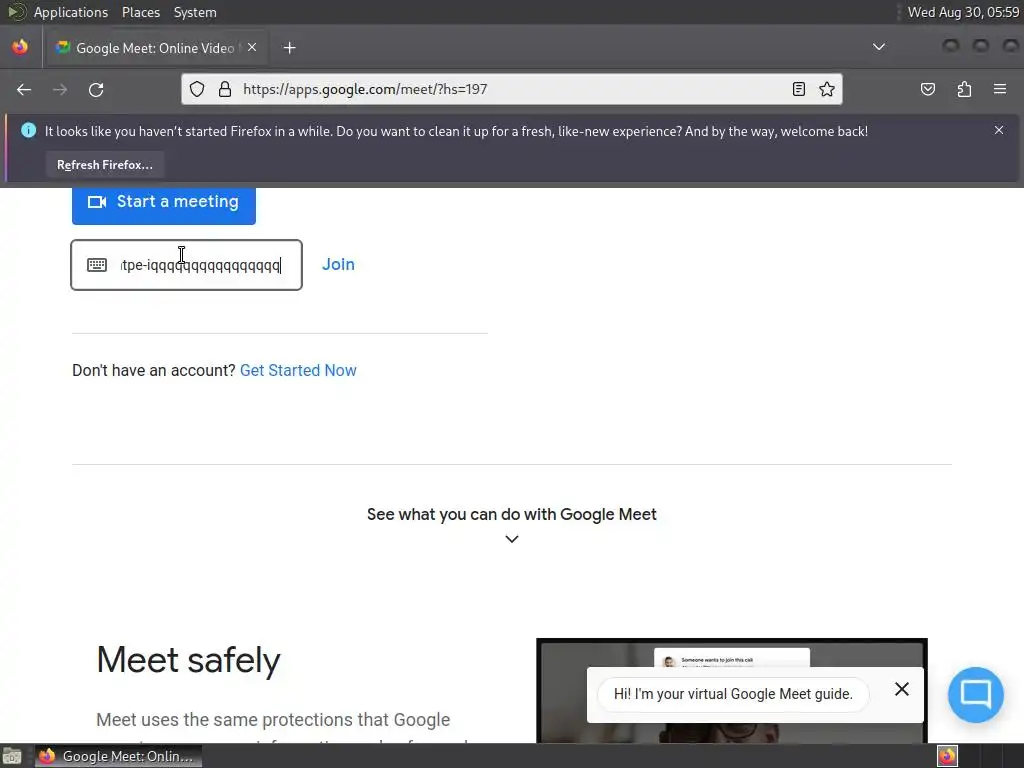Open the System menu
The height and width of the screenshot is (768, 1024).
click(x=195, y=12)
